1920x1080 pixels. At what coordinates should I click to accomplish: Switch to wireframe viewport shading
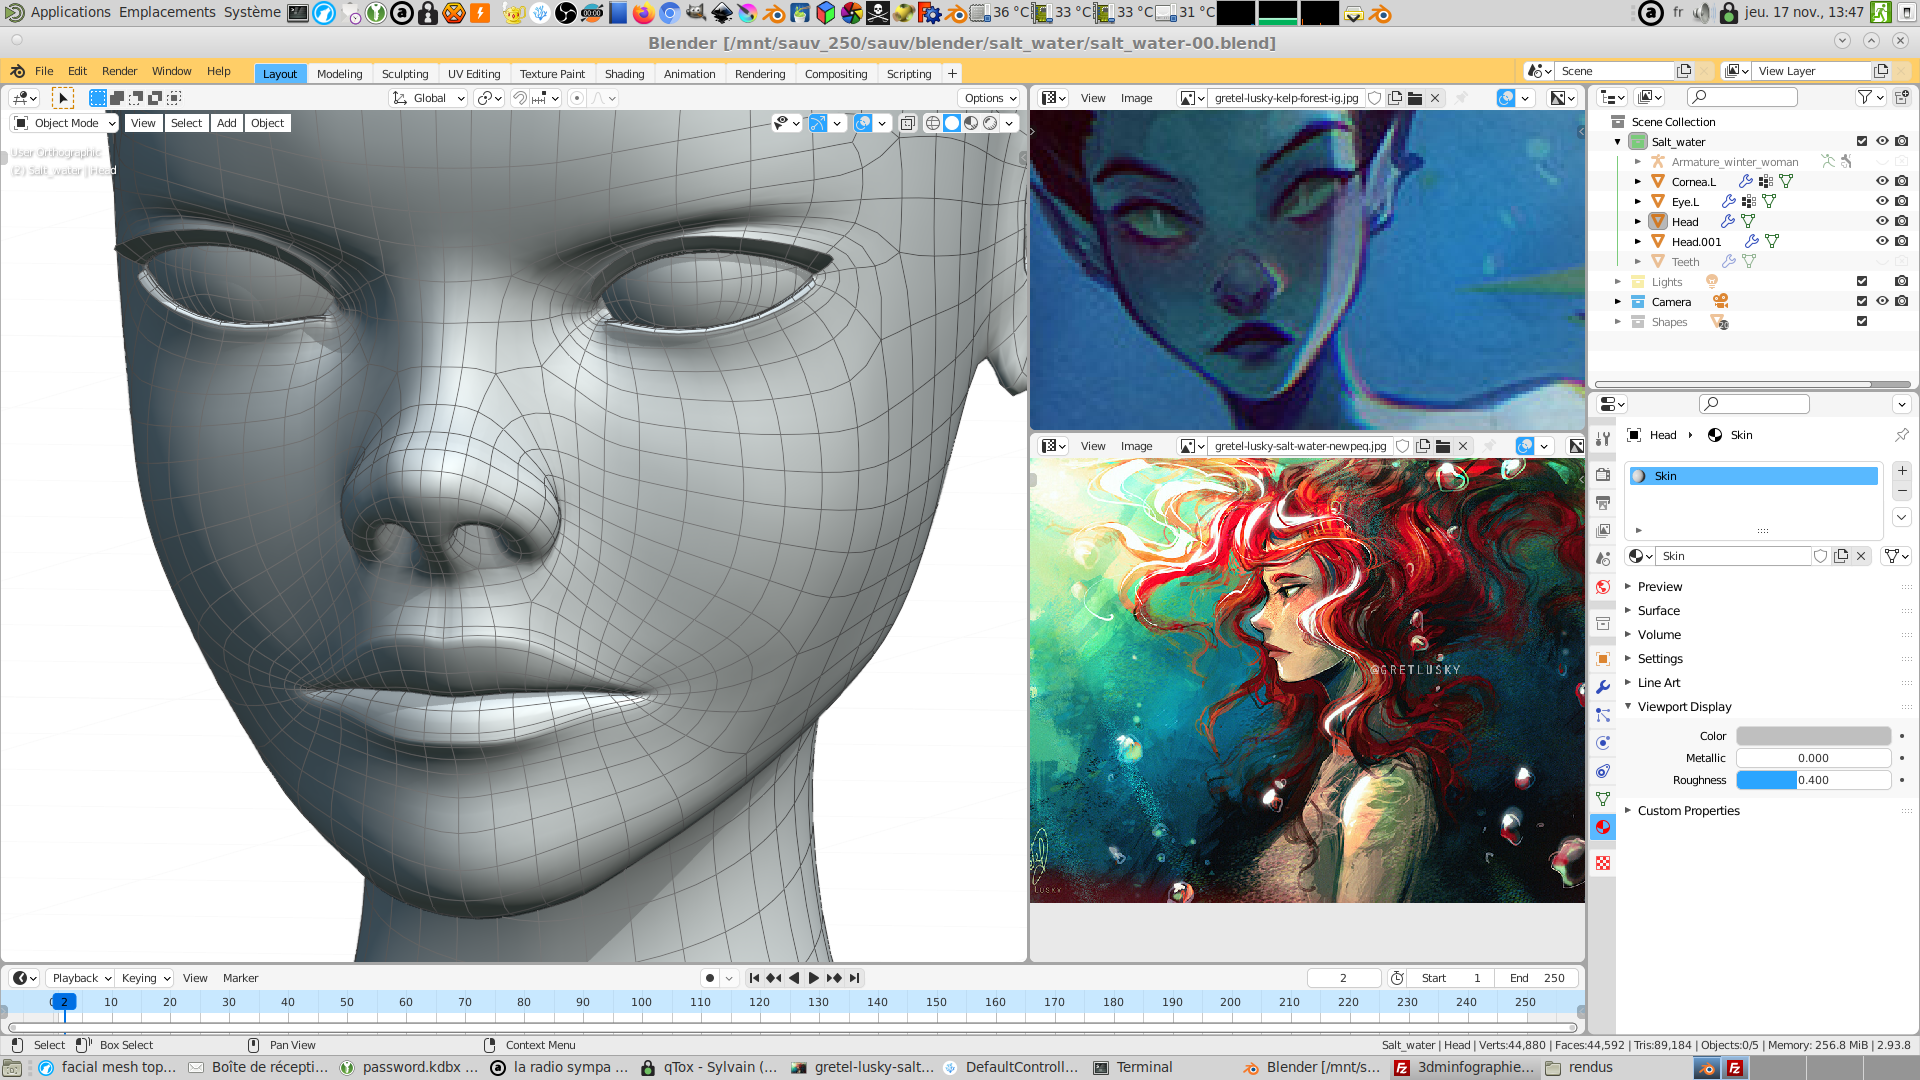pos(933,123)
